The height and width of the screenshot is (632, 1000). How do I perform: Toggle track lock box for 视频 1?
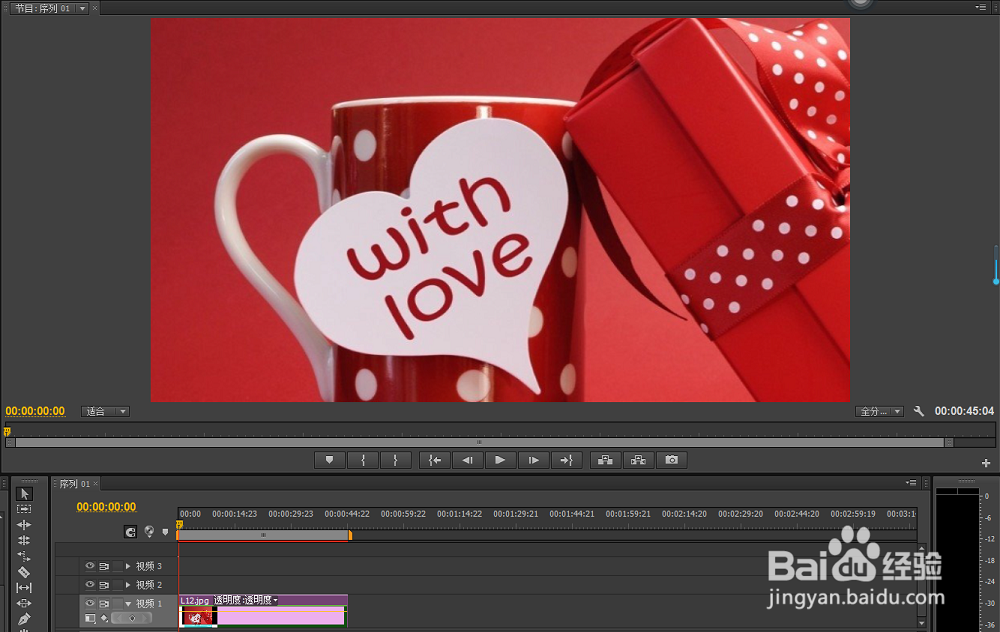point(117,603)
